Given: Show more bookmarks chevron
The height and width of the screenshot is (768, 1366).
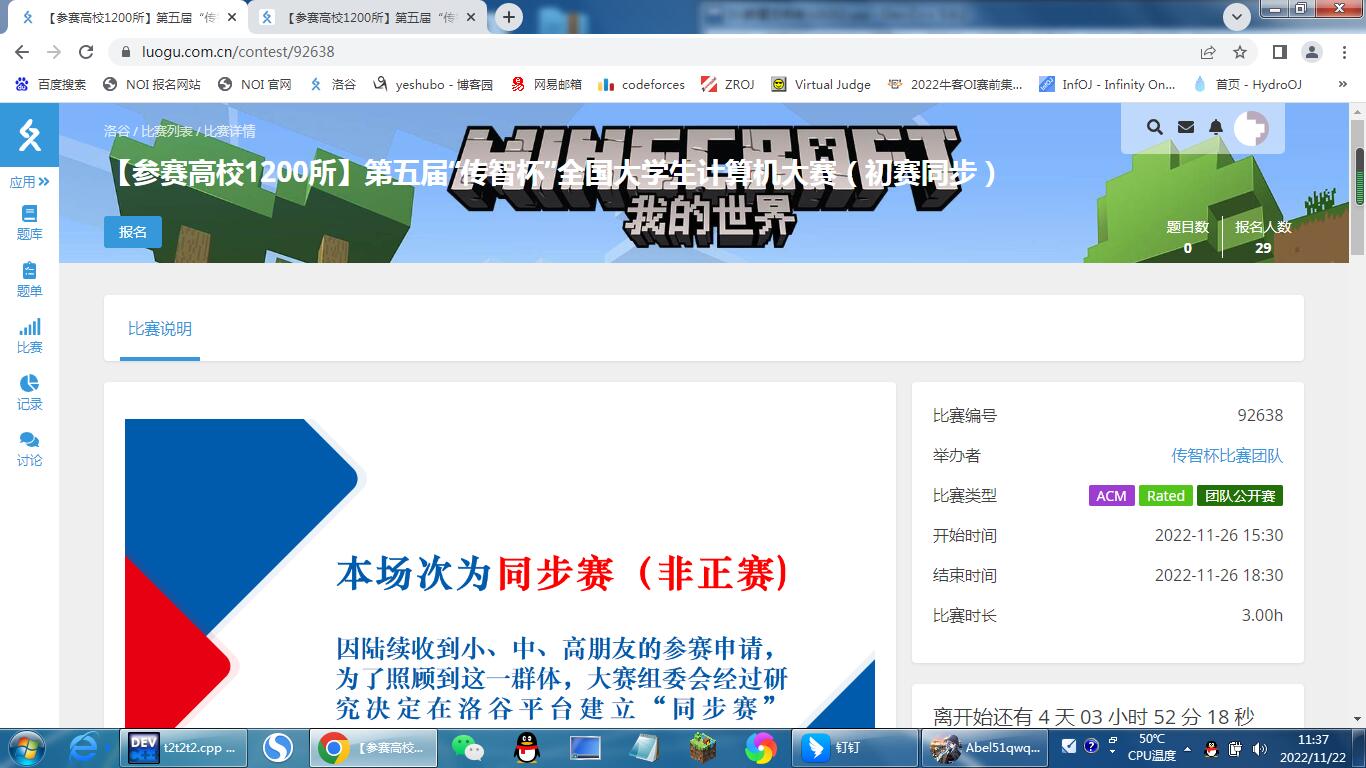Looking at the screenshot, I should coord(1342,85).
